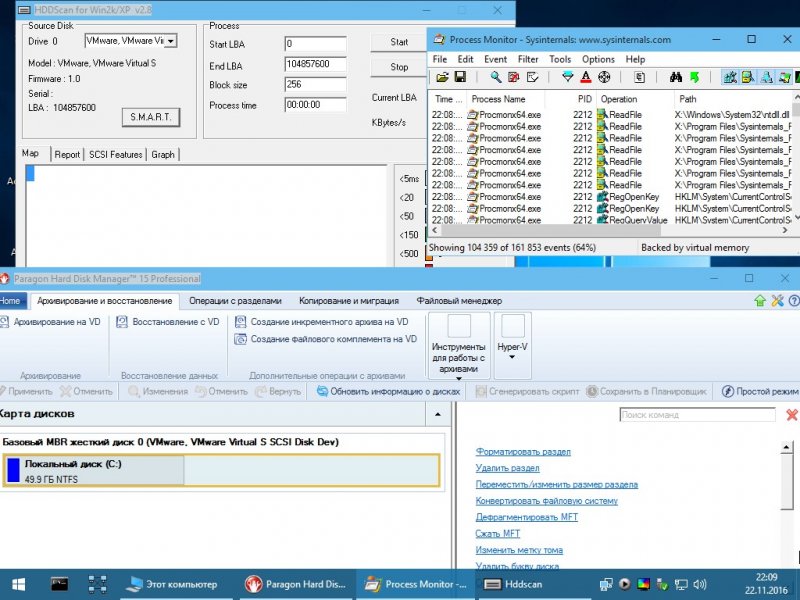
Task: Click HDDScan Stop button
Action: pyautogui.click(x=399, y=67)
